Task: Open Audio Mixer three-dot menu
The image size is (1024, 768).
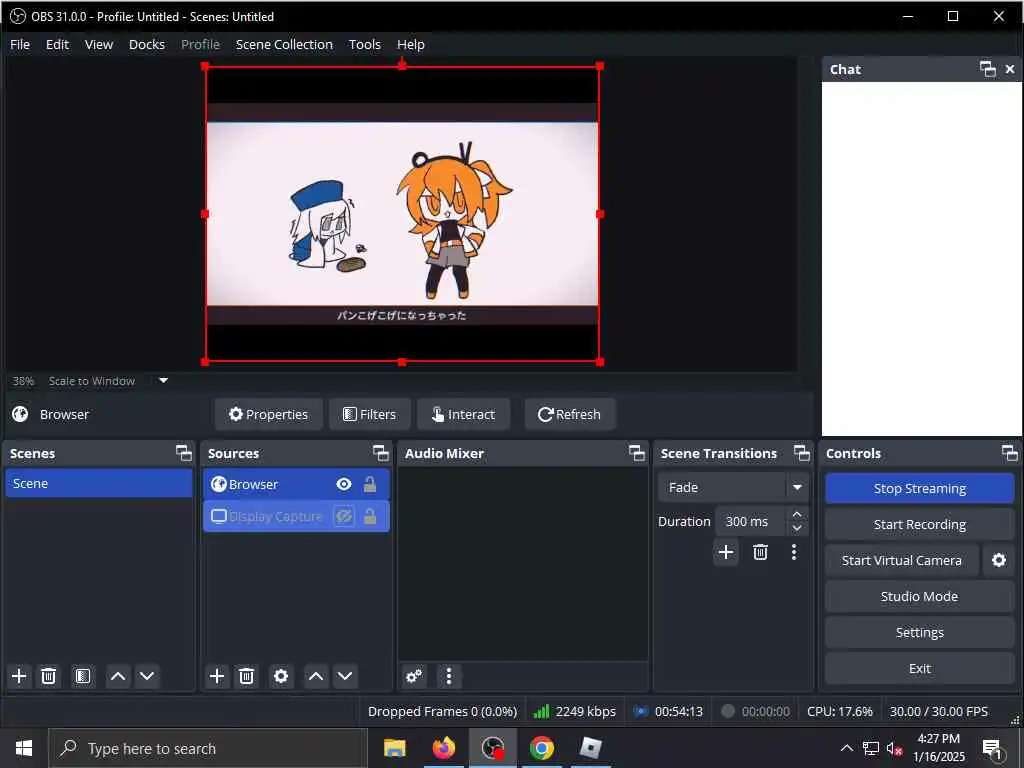Action: point(449,676)
